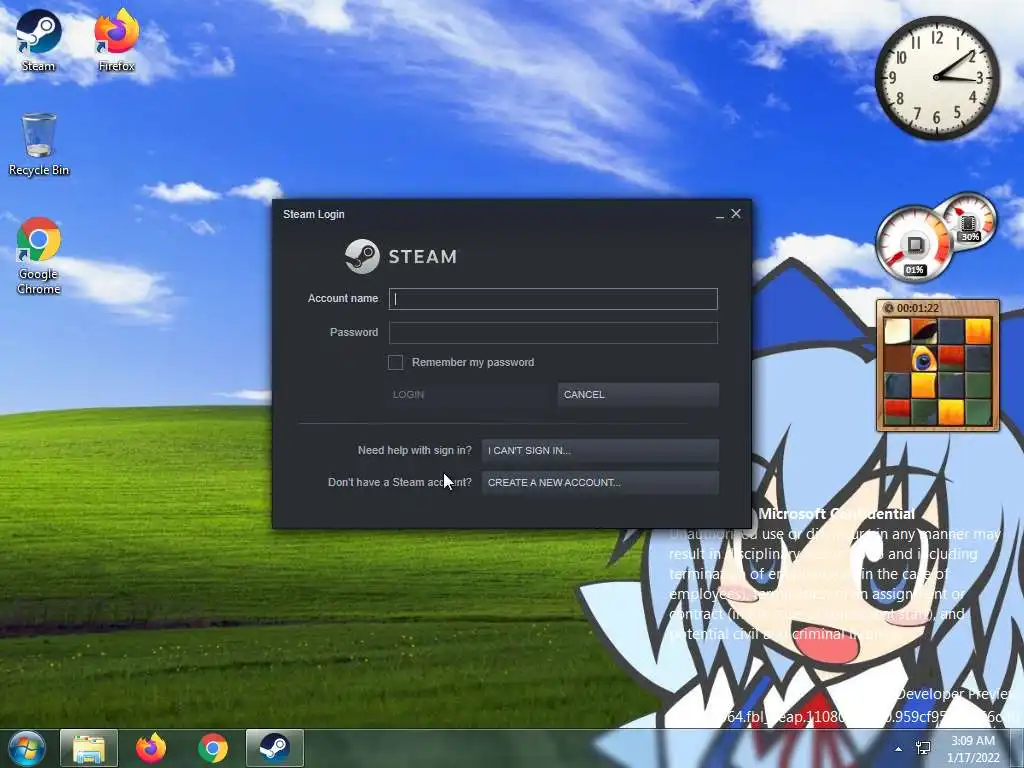This screenshot has height=768, width=1024.
Task: Show hidden tray icons arrow
Action: 899,749
